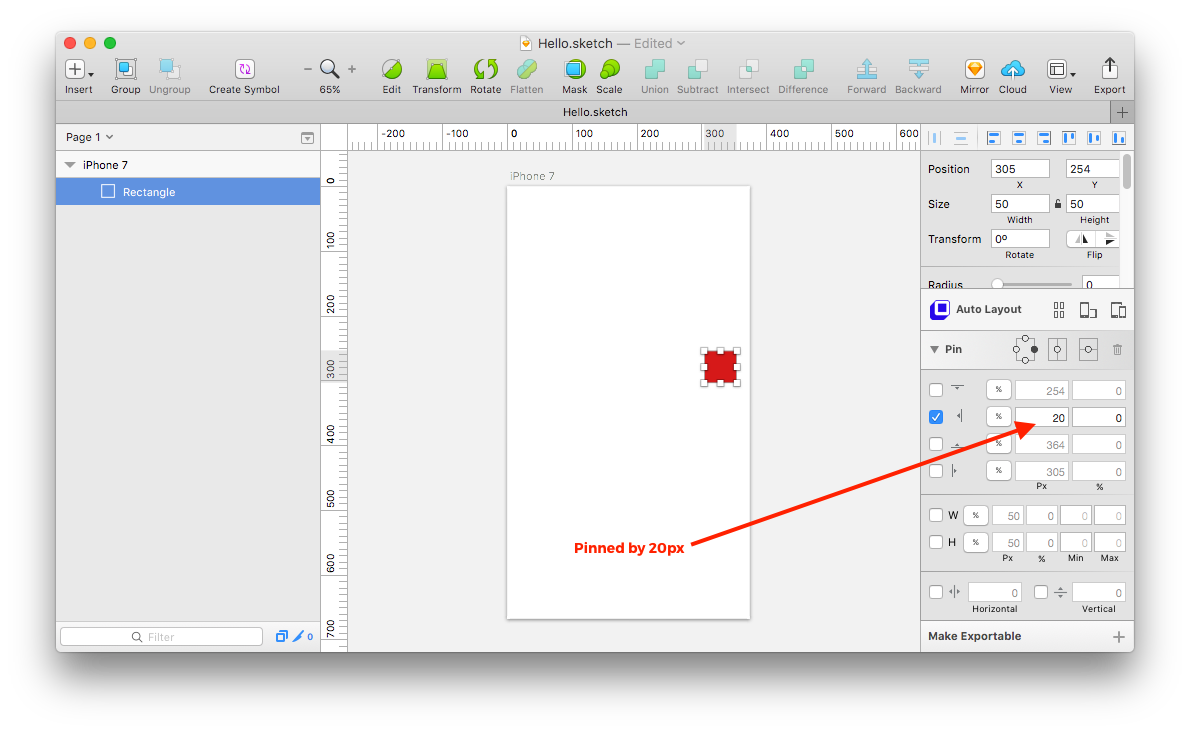Image resolution: width=1190 pixels, height=732 pixels.
Task: Click the four-sided pin edges icon
Action: [x=1025, y=349]
